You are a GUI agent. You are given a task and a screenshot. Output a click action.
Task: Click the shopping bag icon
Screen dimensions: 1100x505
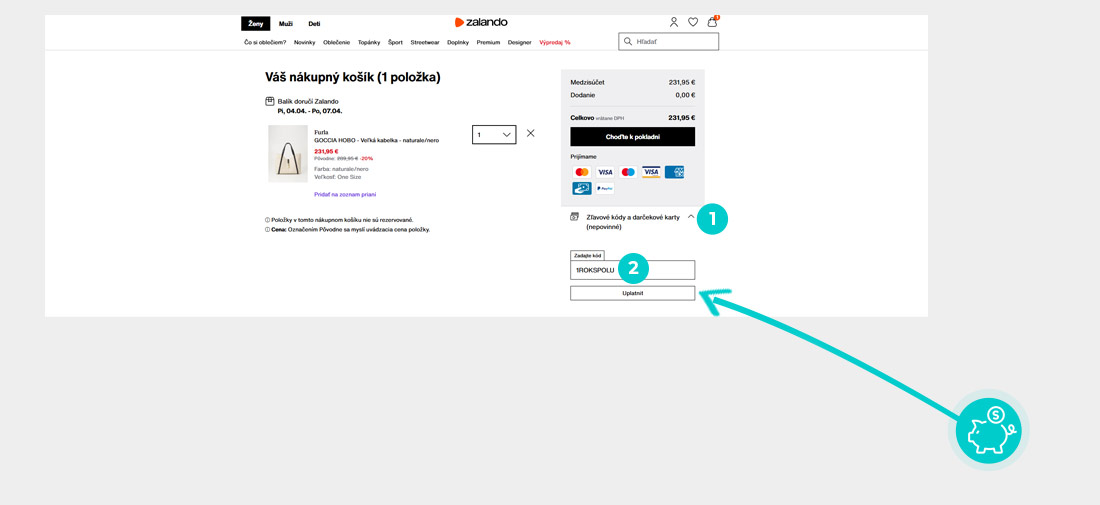point(712,22)
